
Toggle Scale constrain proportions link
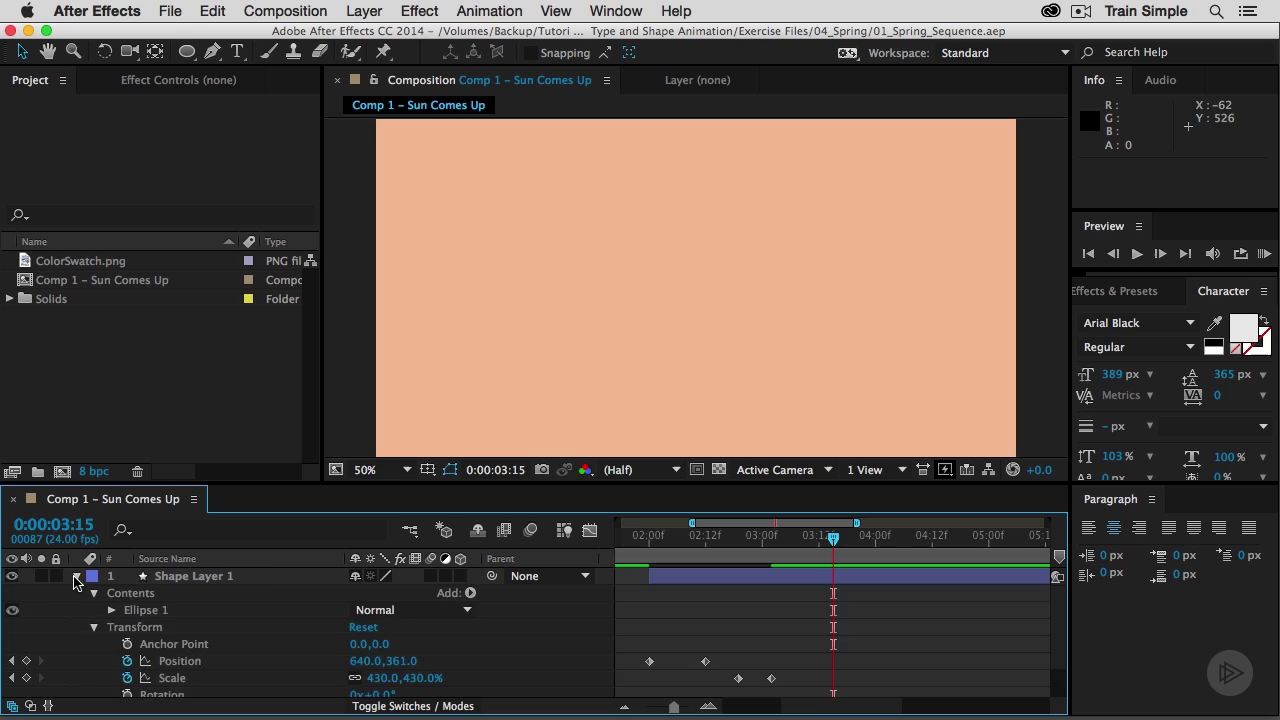click(x=355, y=678)
